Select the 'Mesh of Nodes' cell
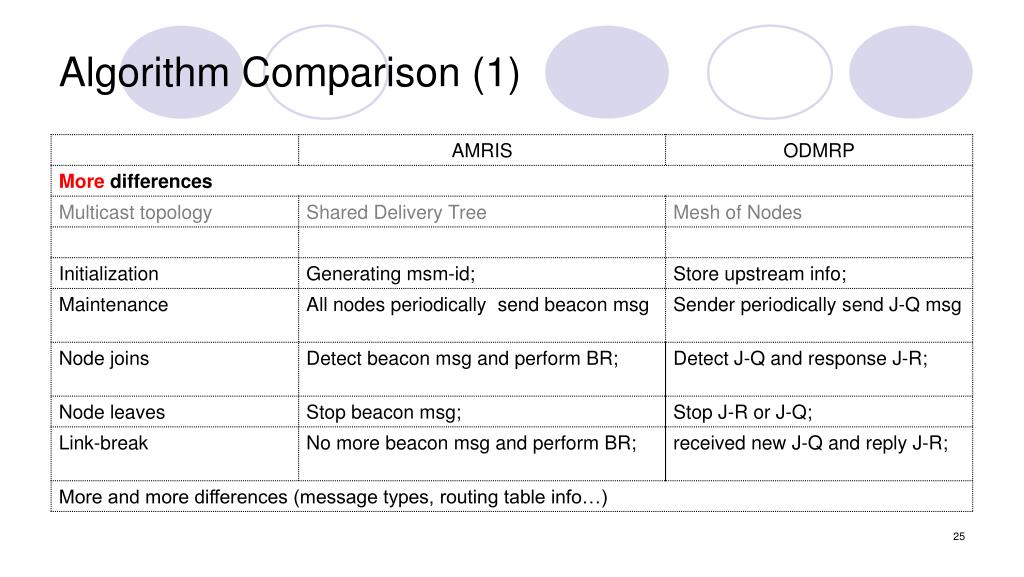This screenshot has height=577, width=1024. tap(737, 212)
